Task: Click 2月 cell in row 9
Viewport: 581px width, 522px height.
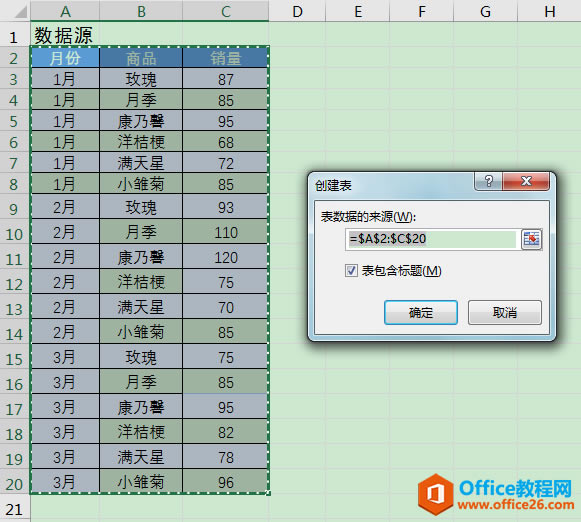Action: coord(65,207)
